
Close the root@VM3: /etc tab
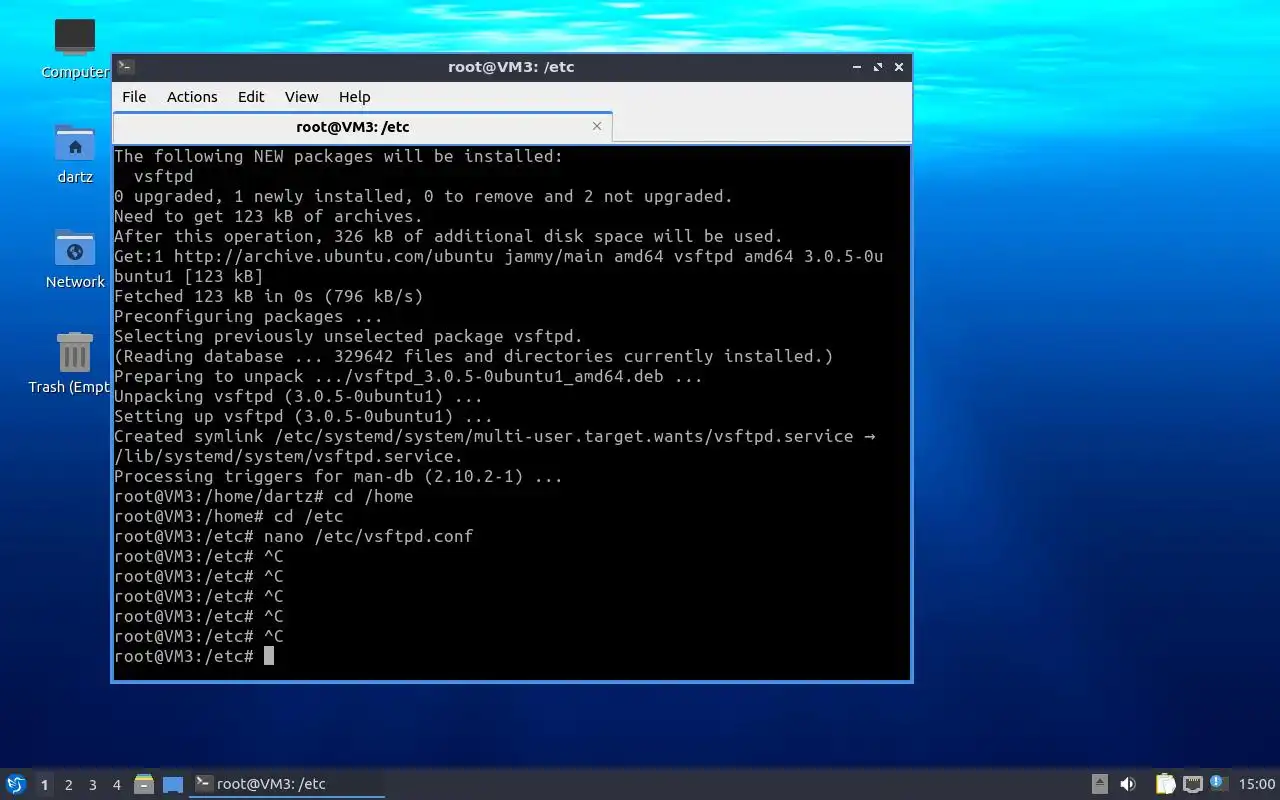point(597,126)
